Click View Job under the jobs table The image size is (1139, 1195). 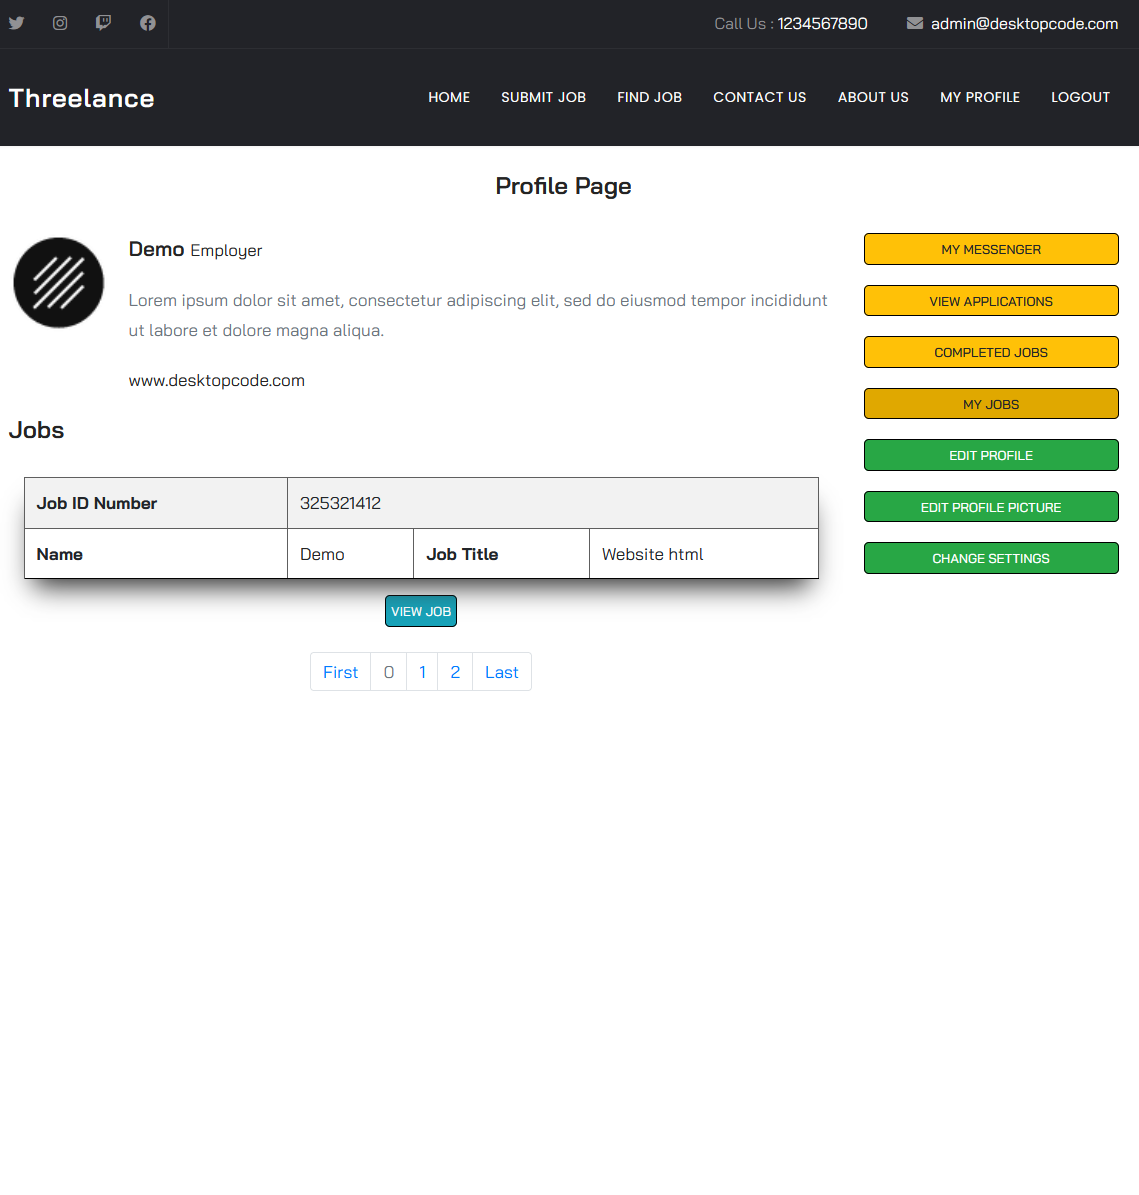point(421,611)
